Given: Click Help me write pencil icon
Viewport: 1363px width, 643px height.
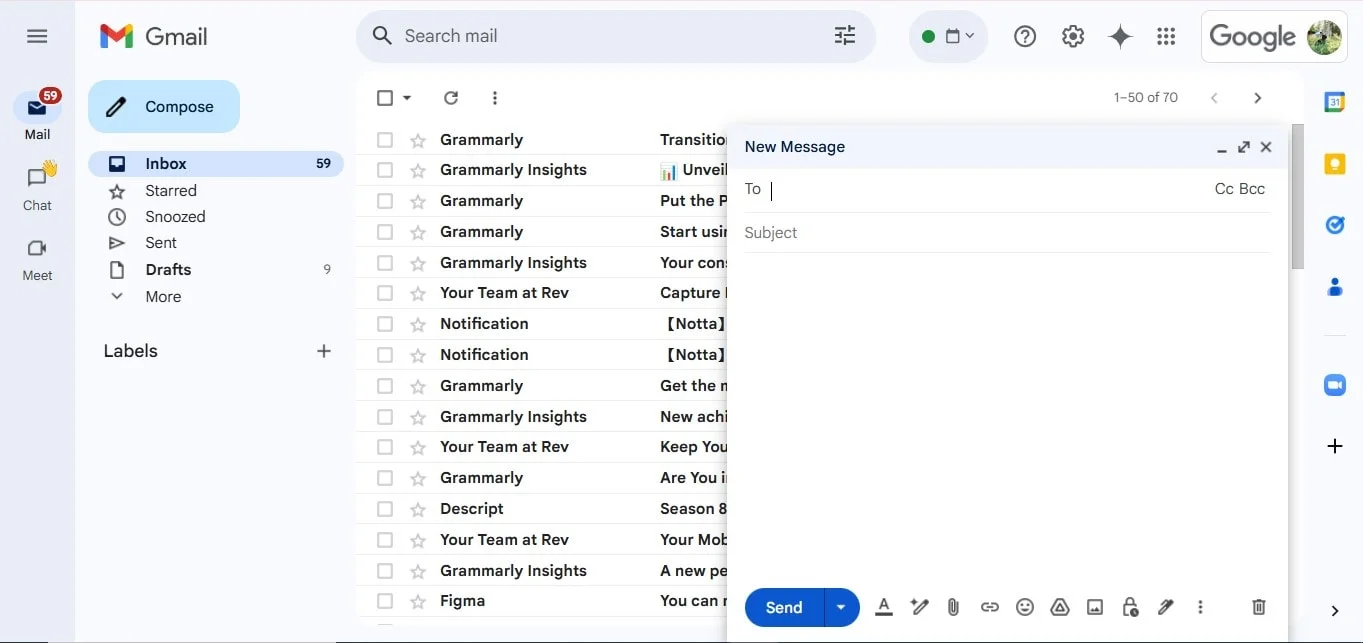Looking at the screenshot, I should pyautogui.click(x=919, y=607).
